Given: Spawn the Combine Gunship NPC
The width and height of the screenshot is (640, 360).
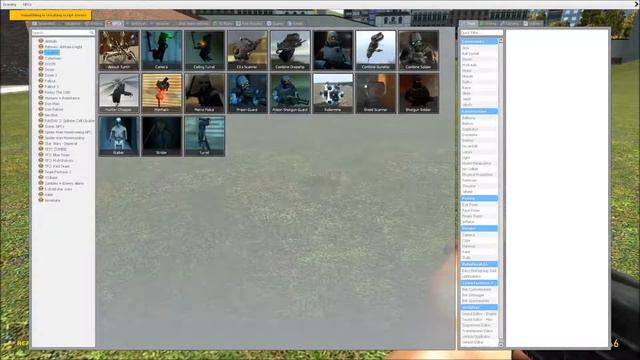Looking at the screenshot, I should 376,51.
